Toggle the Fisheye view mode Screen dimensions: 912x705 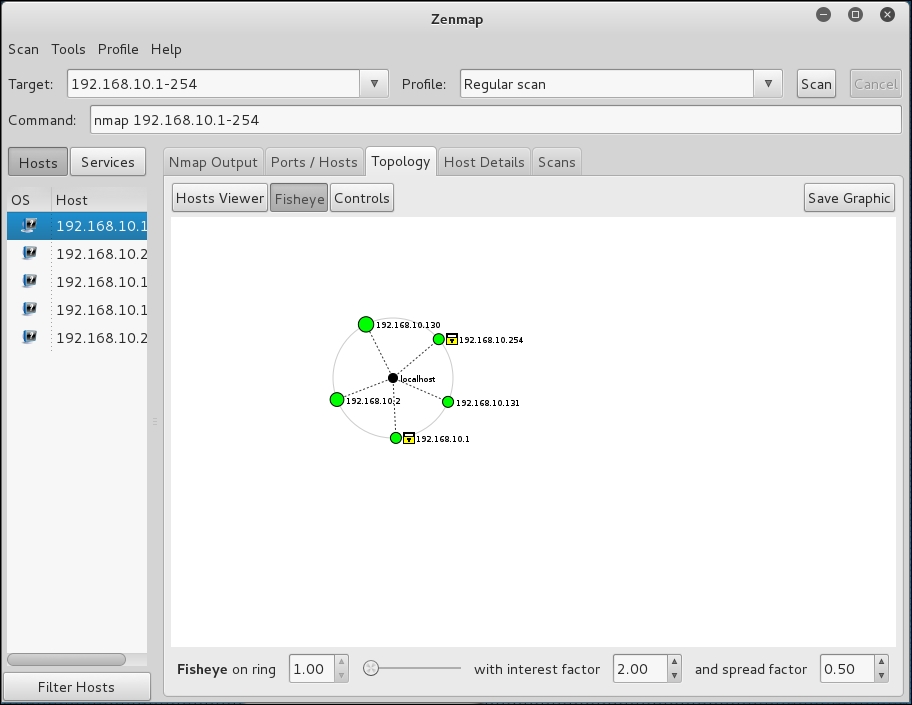[298, 197]
